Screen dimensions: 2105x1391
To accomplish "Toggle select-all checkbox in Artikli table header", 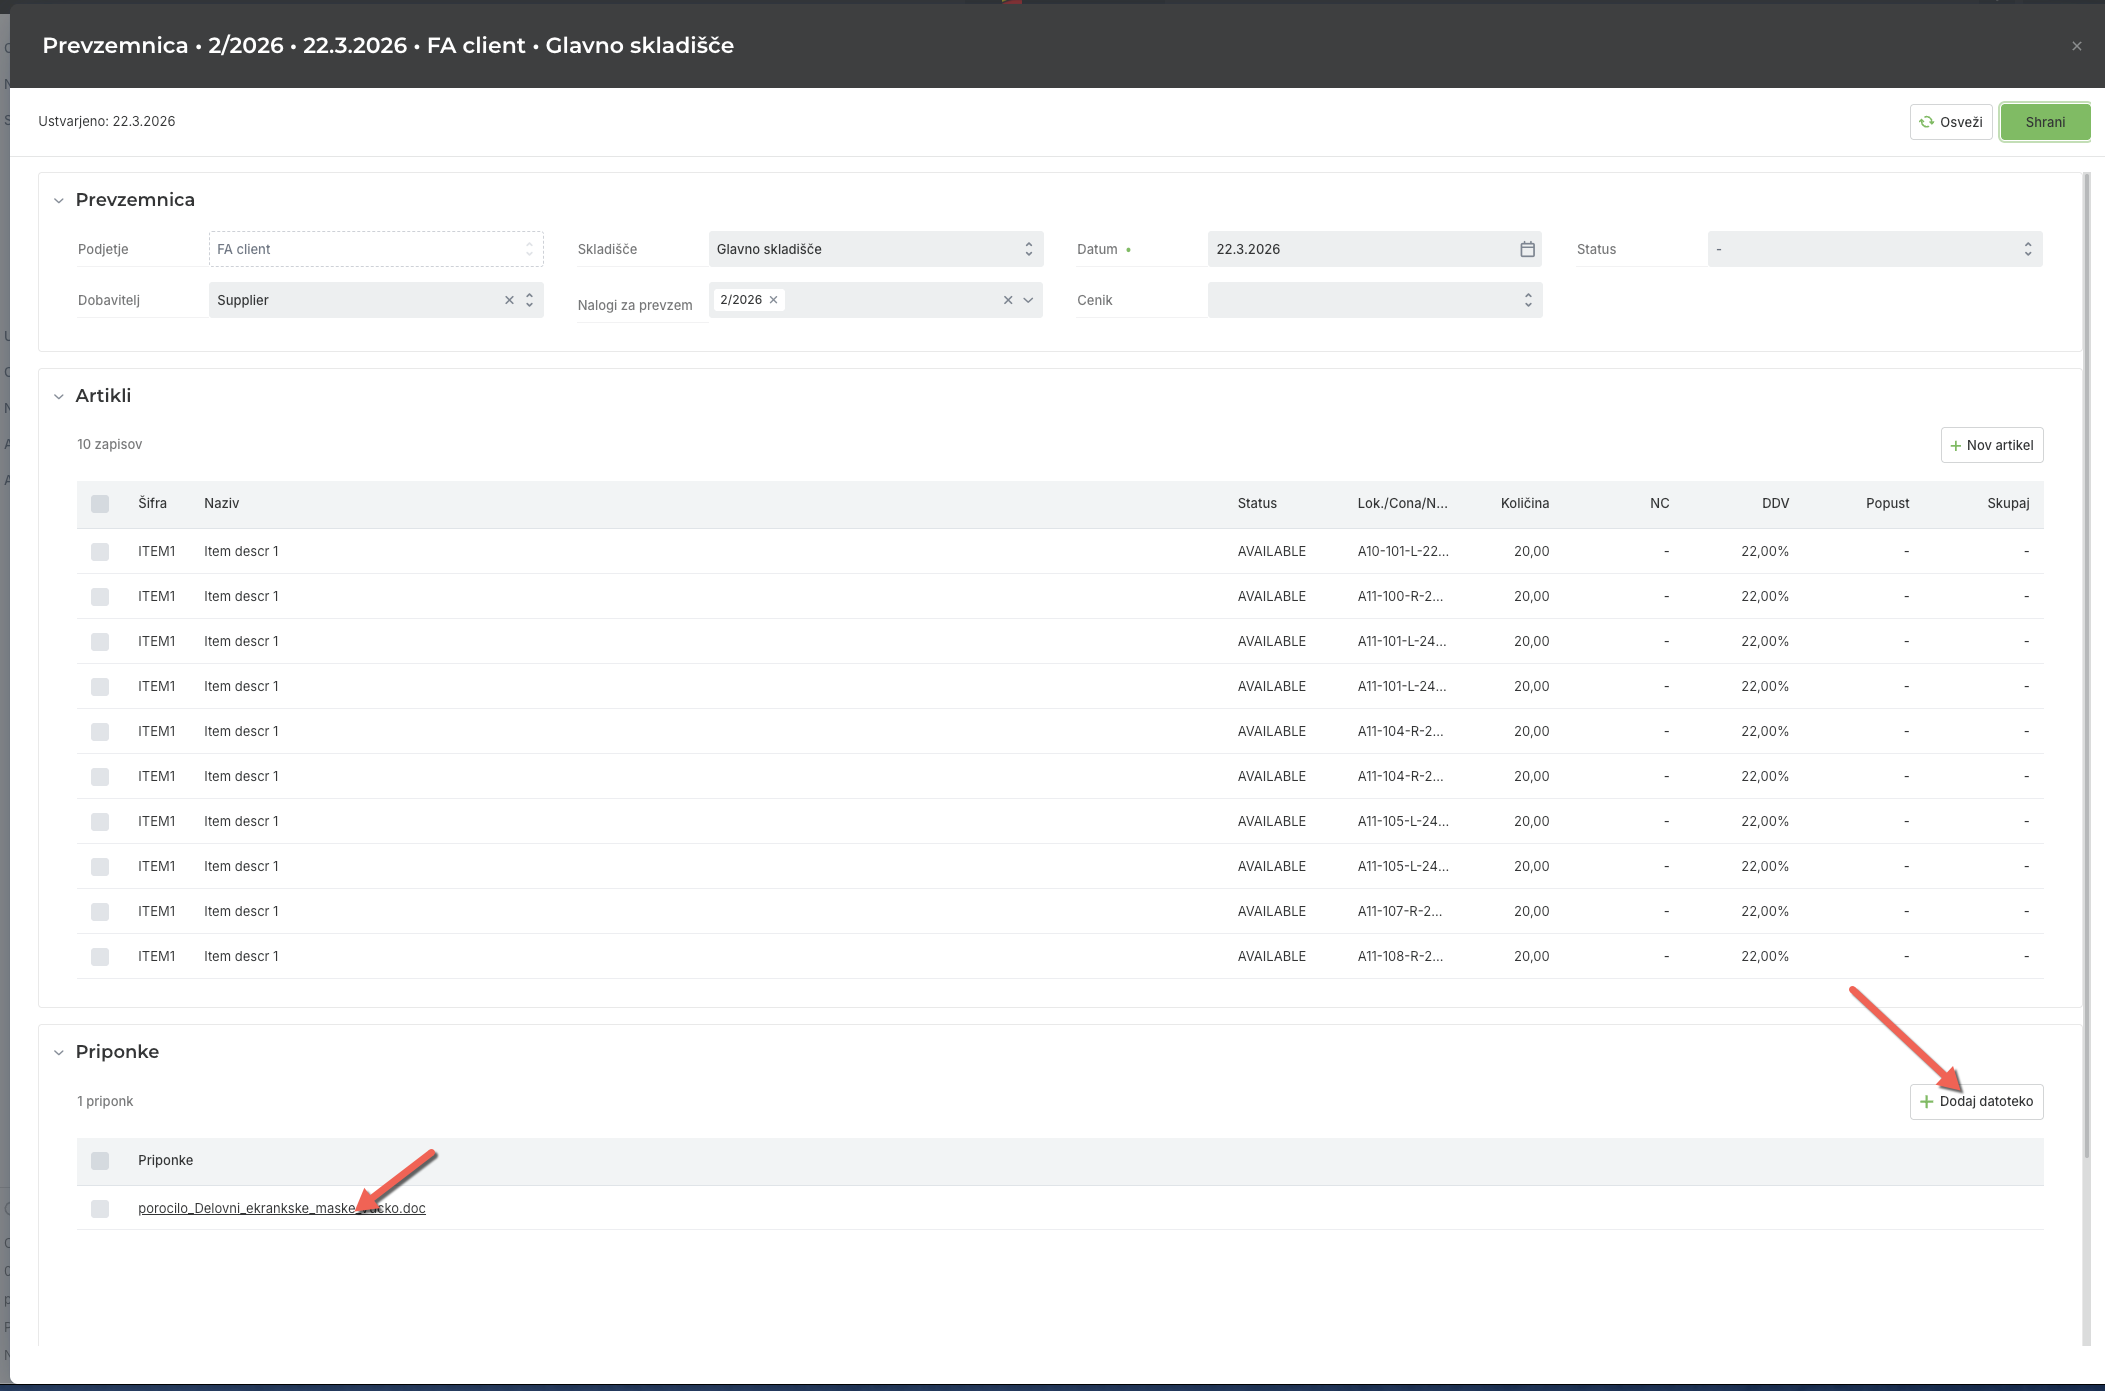I will (x=100, y=504).
